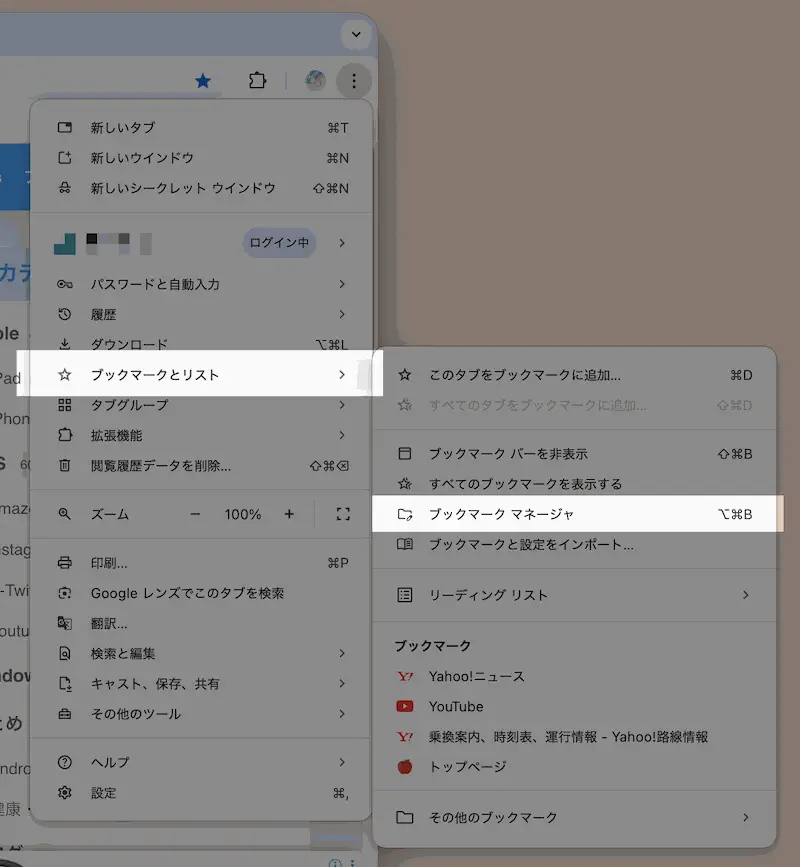Click the bookmark star in the address bar
This screenshot has height=867, width=800.
click(x=203, y=81)
